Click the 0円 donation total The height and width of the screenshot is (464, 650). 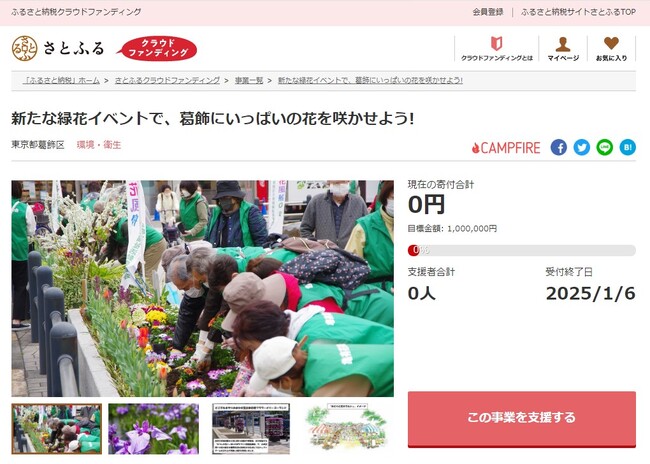pos(427,204)
